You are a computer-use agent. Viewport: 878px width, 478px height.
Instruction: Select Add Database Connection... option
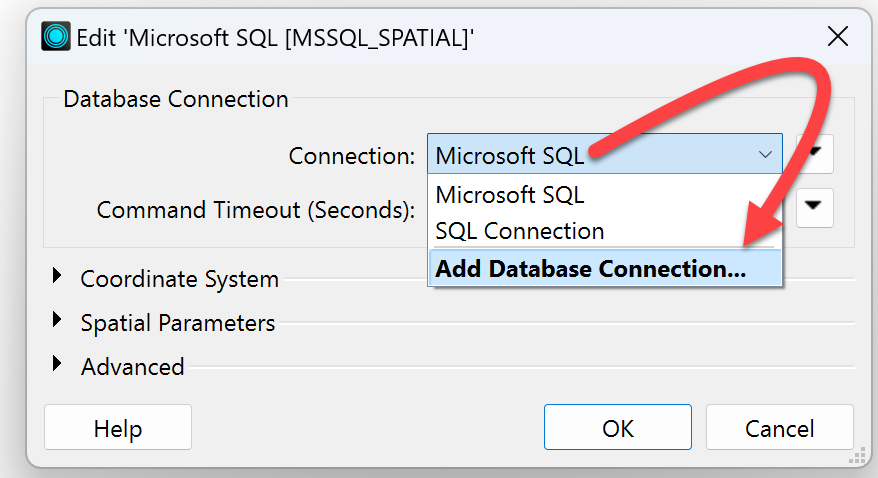tap(605, 269)
